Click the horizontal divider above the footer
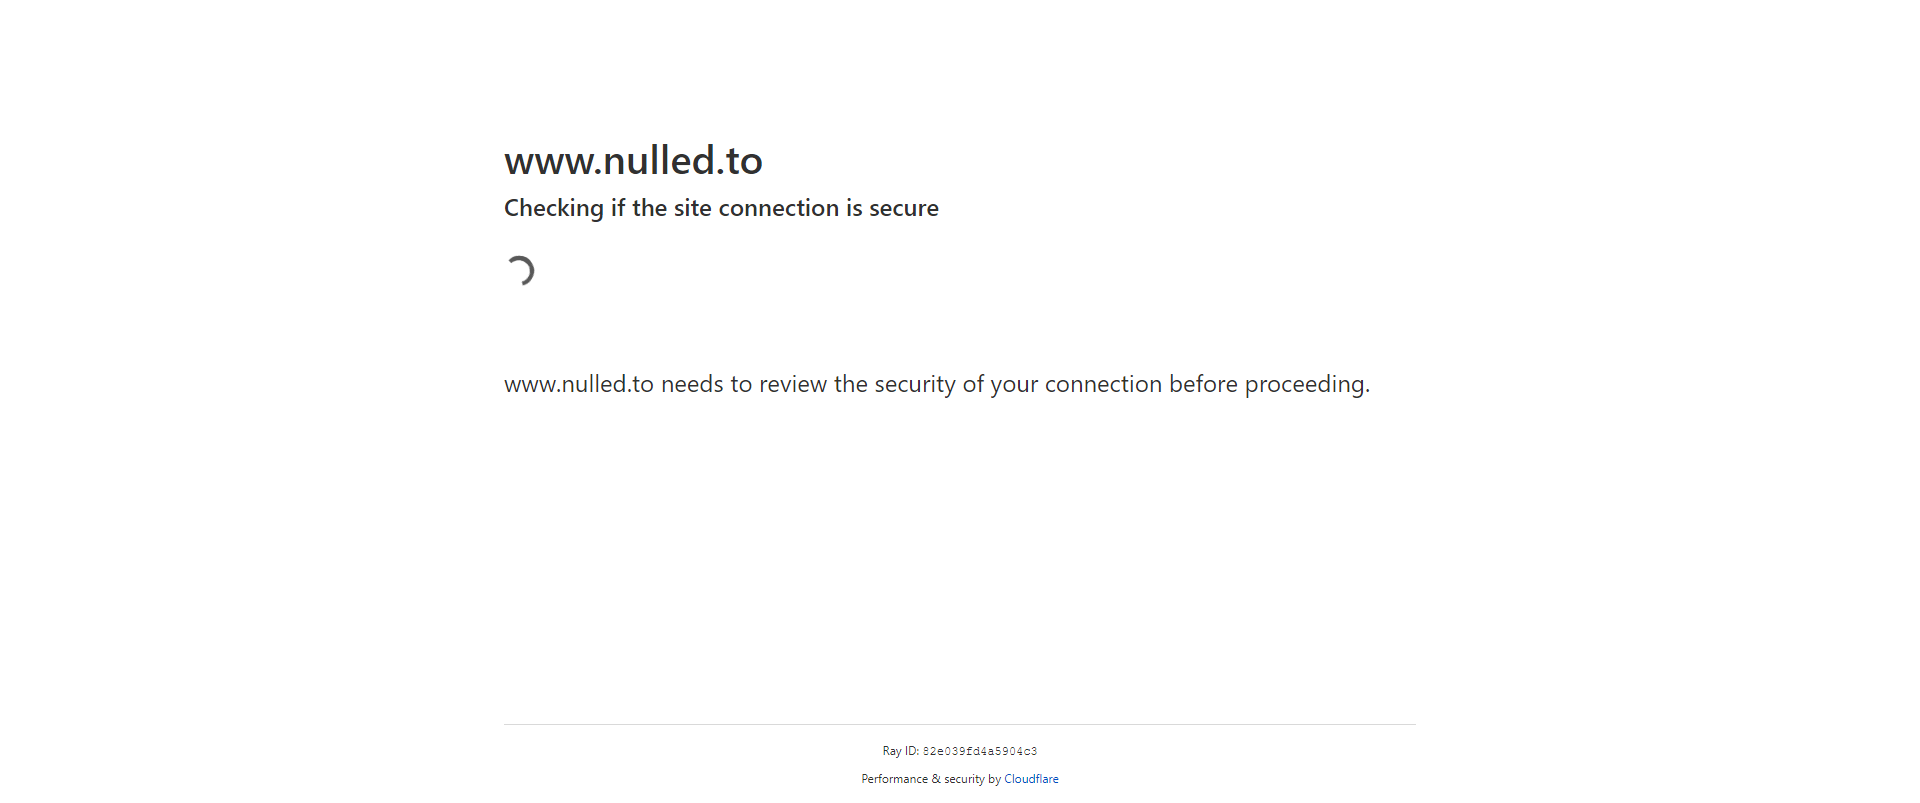This screenshot has height=803, width=1920. (960, 724)
